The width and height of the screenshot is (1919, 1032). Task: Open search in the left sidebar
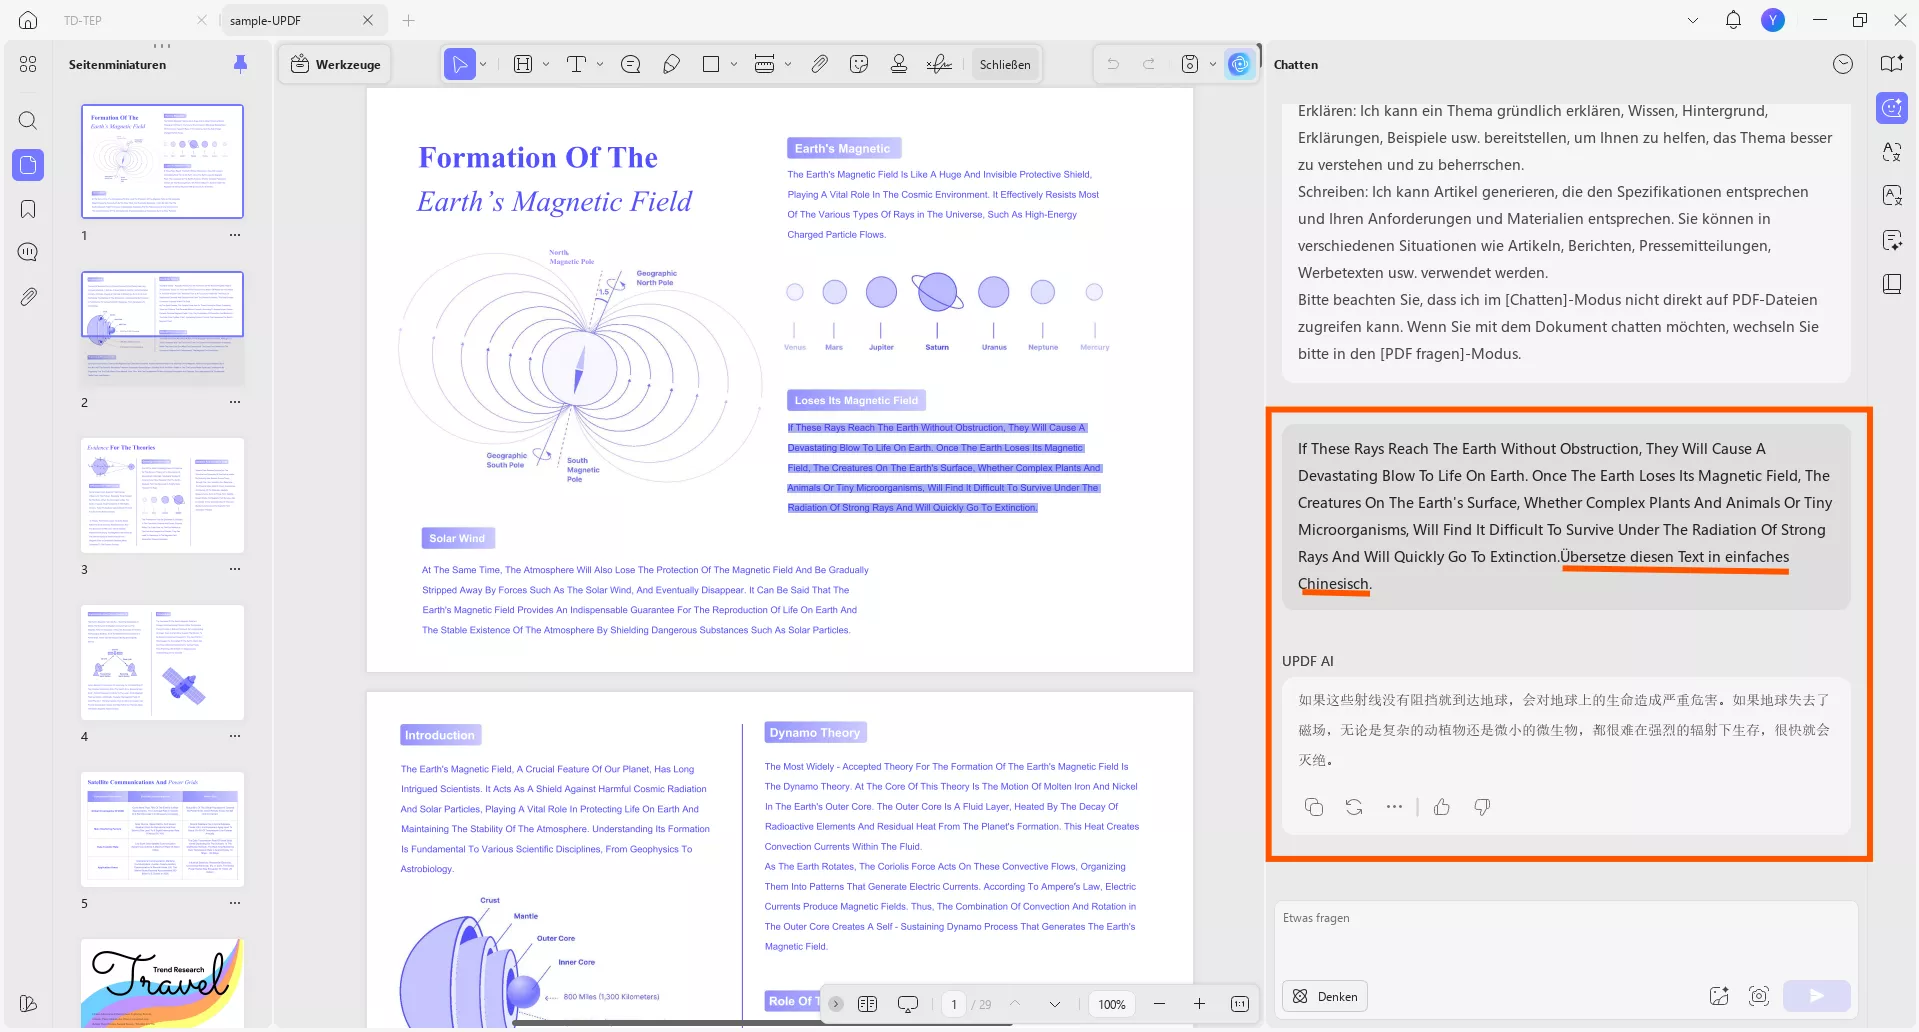(28, 121)
